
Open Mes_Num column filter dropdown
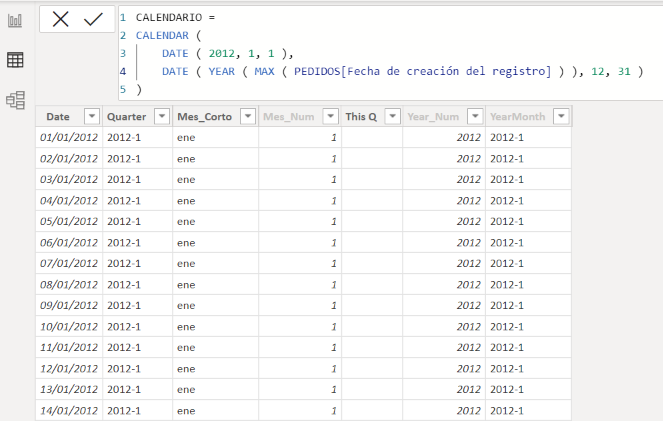(x=331, y=116)
